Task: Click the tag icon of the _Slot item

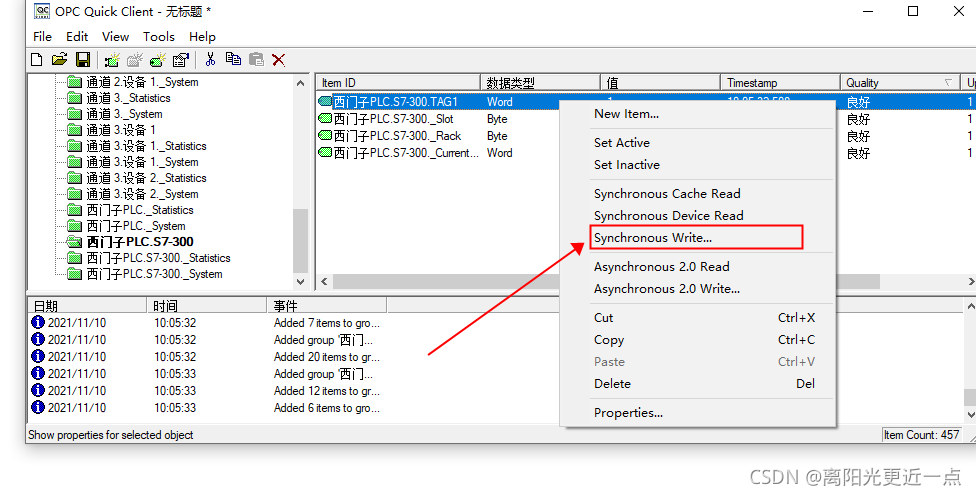Action: [x=325, y=118]
